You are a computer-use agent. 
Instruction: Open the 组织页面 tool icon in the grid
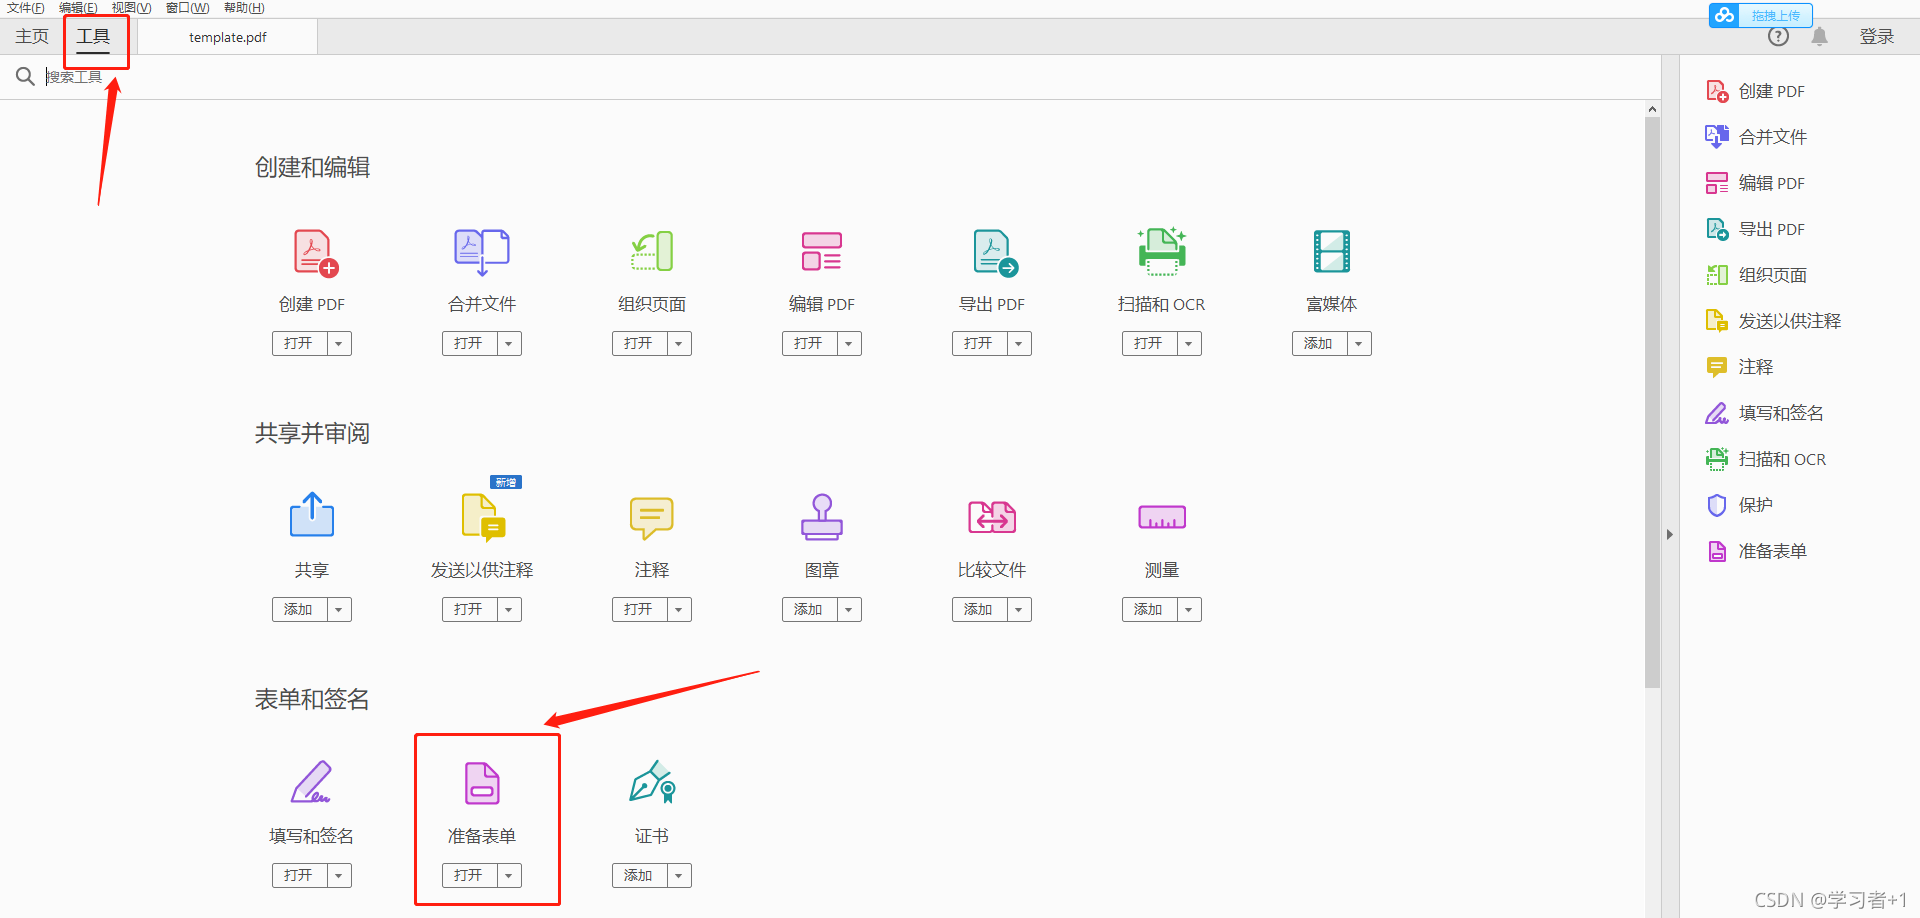652,252
